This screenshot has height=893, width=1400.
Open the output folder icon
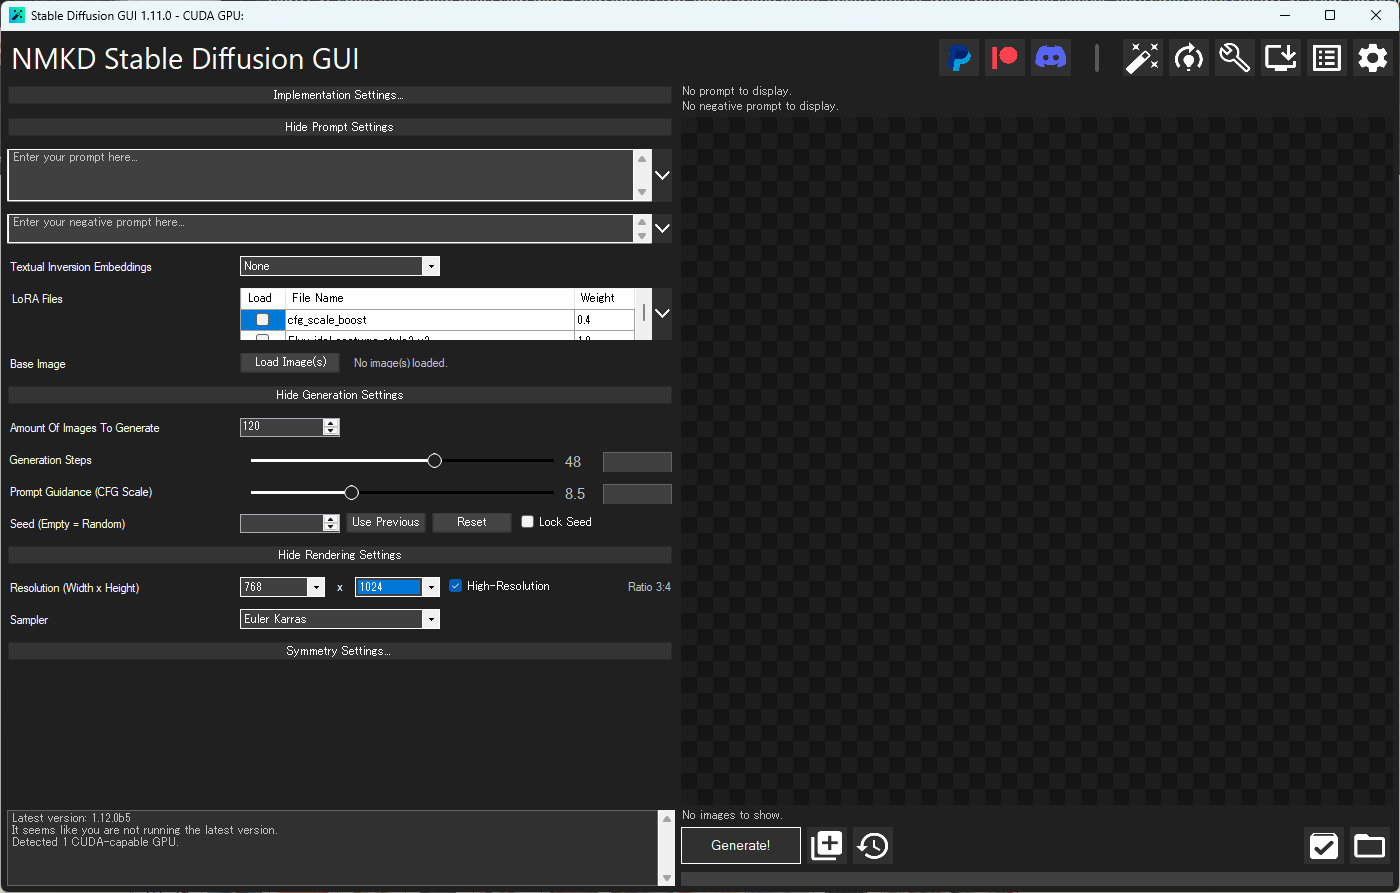(1369, 846)
